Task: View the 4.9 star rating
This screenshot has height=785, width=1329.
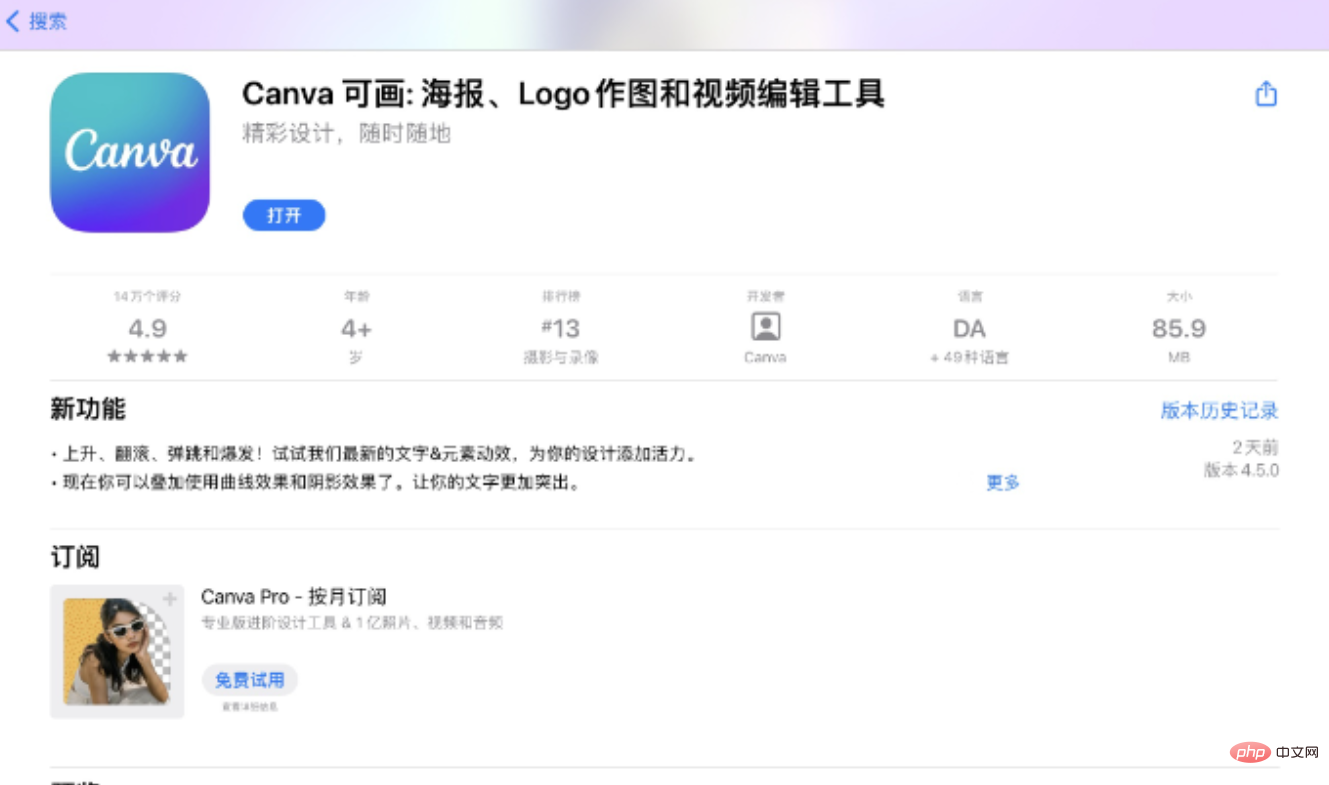Action: [147, 328]
